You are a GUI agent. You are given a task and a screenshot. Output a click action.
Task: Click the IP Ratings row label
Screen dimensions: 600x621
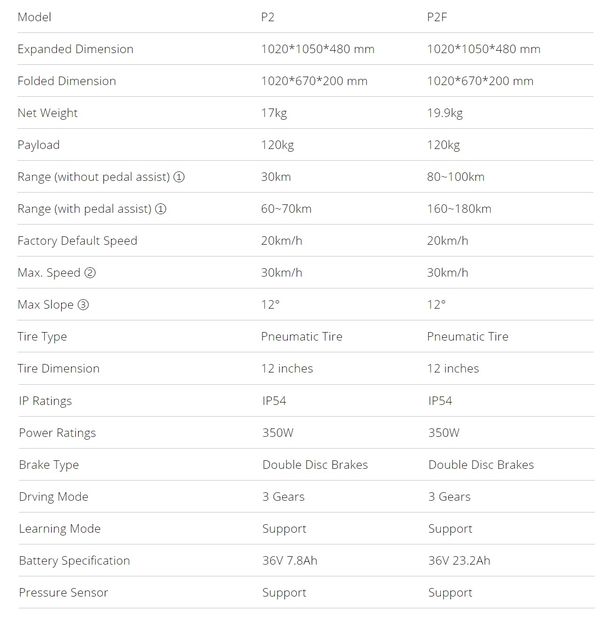tap(46, 401)
